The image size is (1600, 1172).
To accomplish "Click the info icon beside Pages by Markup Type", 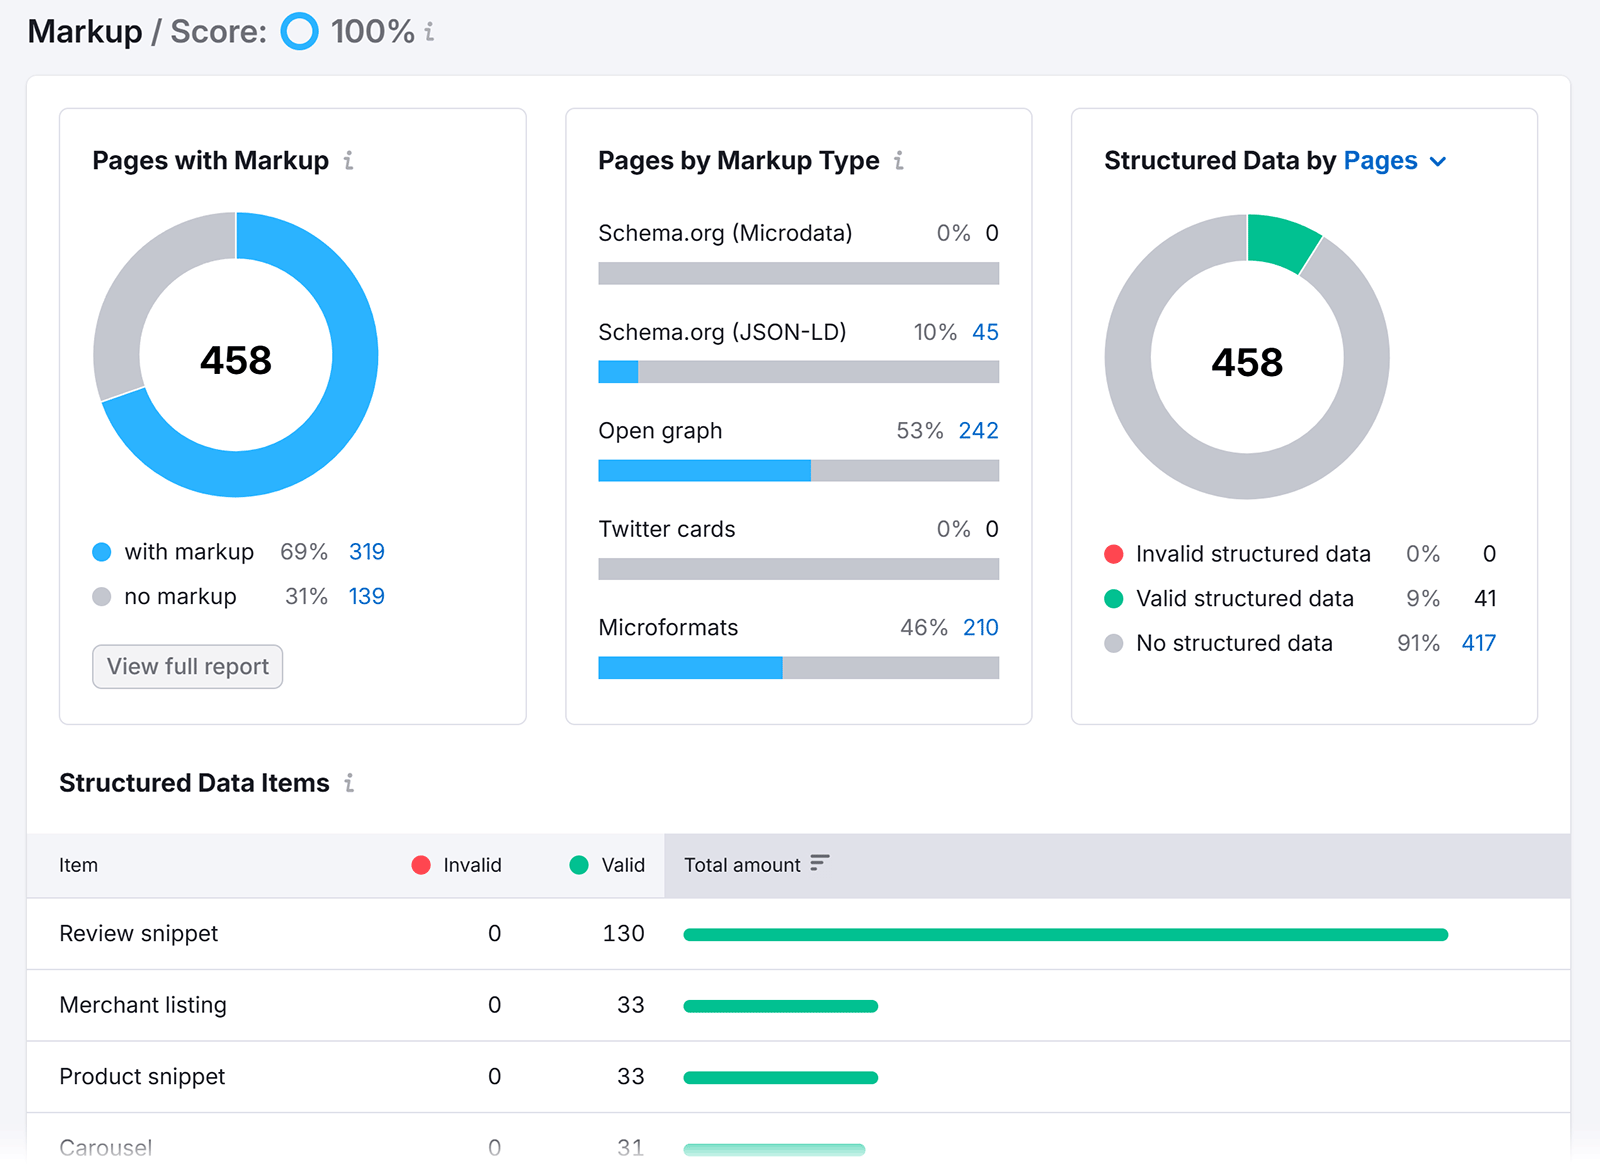I will (x=899, y=160).
